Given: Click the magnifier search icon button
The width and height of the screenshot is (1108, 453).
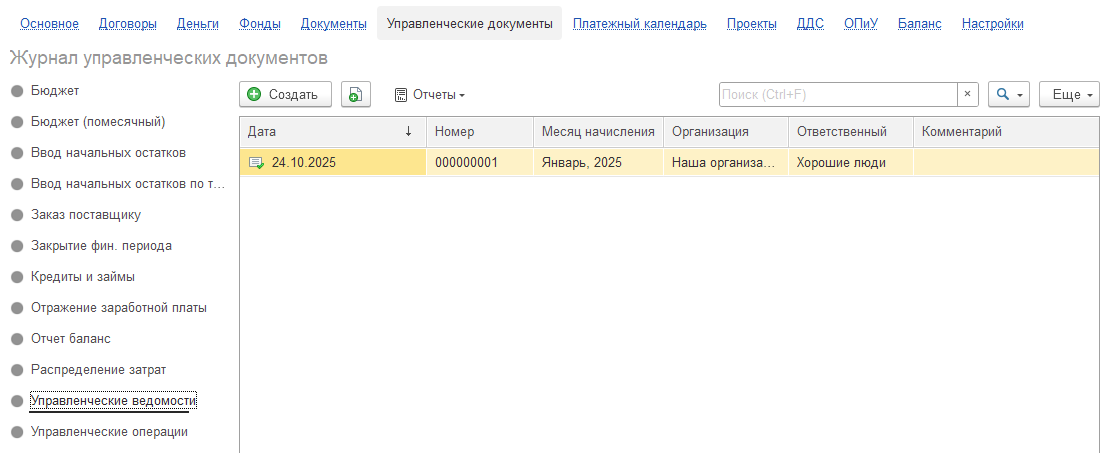Looking at the screenshot, I should (x=1002, y=94).
